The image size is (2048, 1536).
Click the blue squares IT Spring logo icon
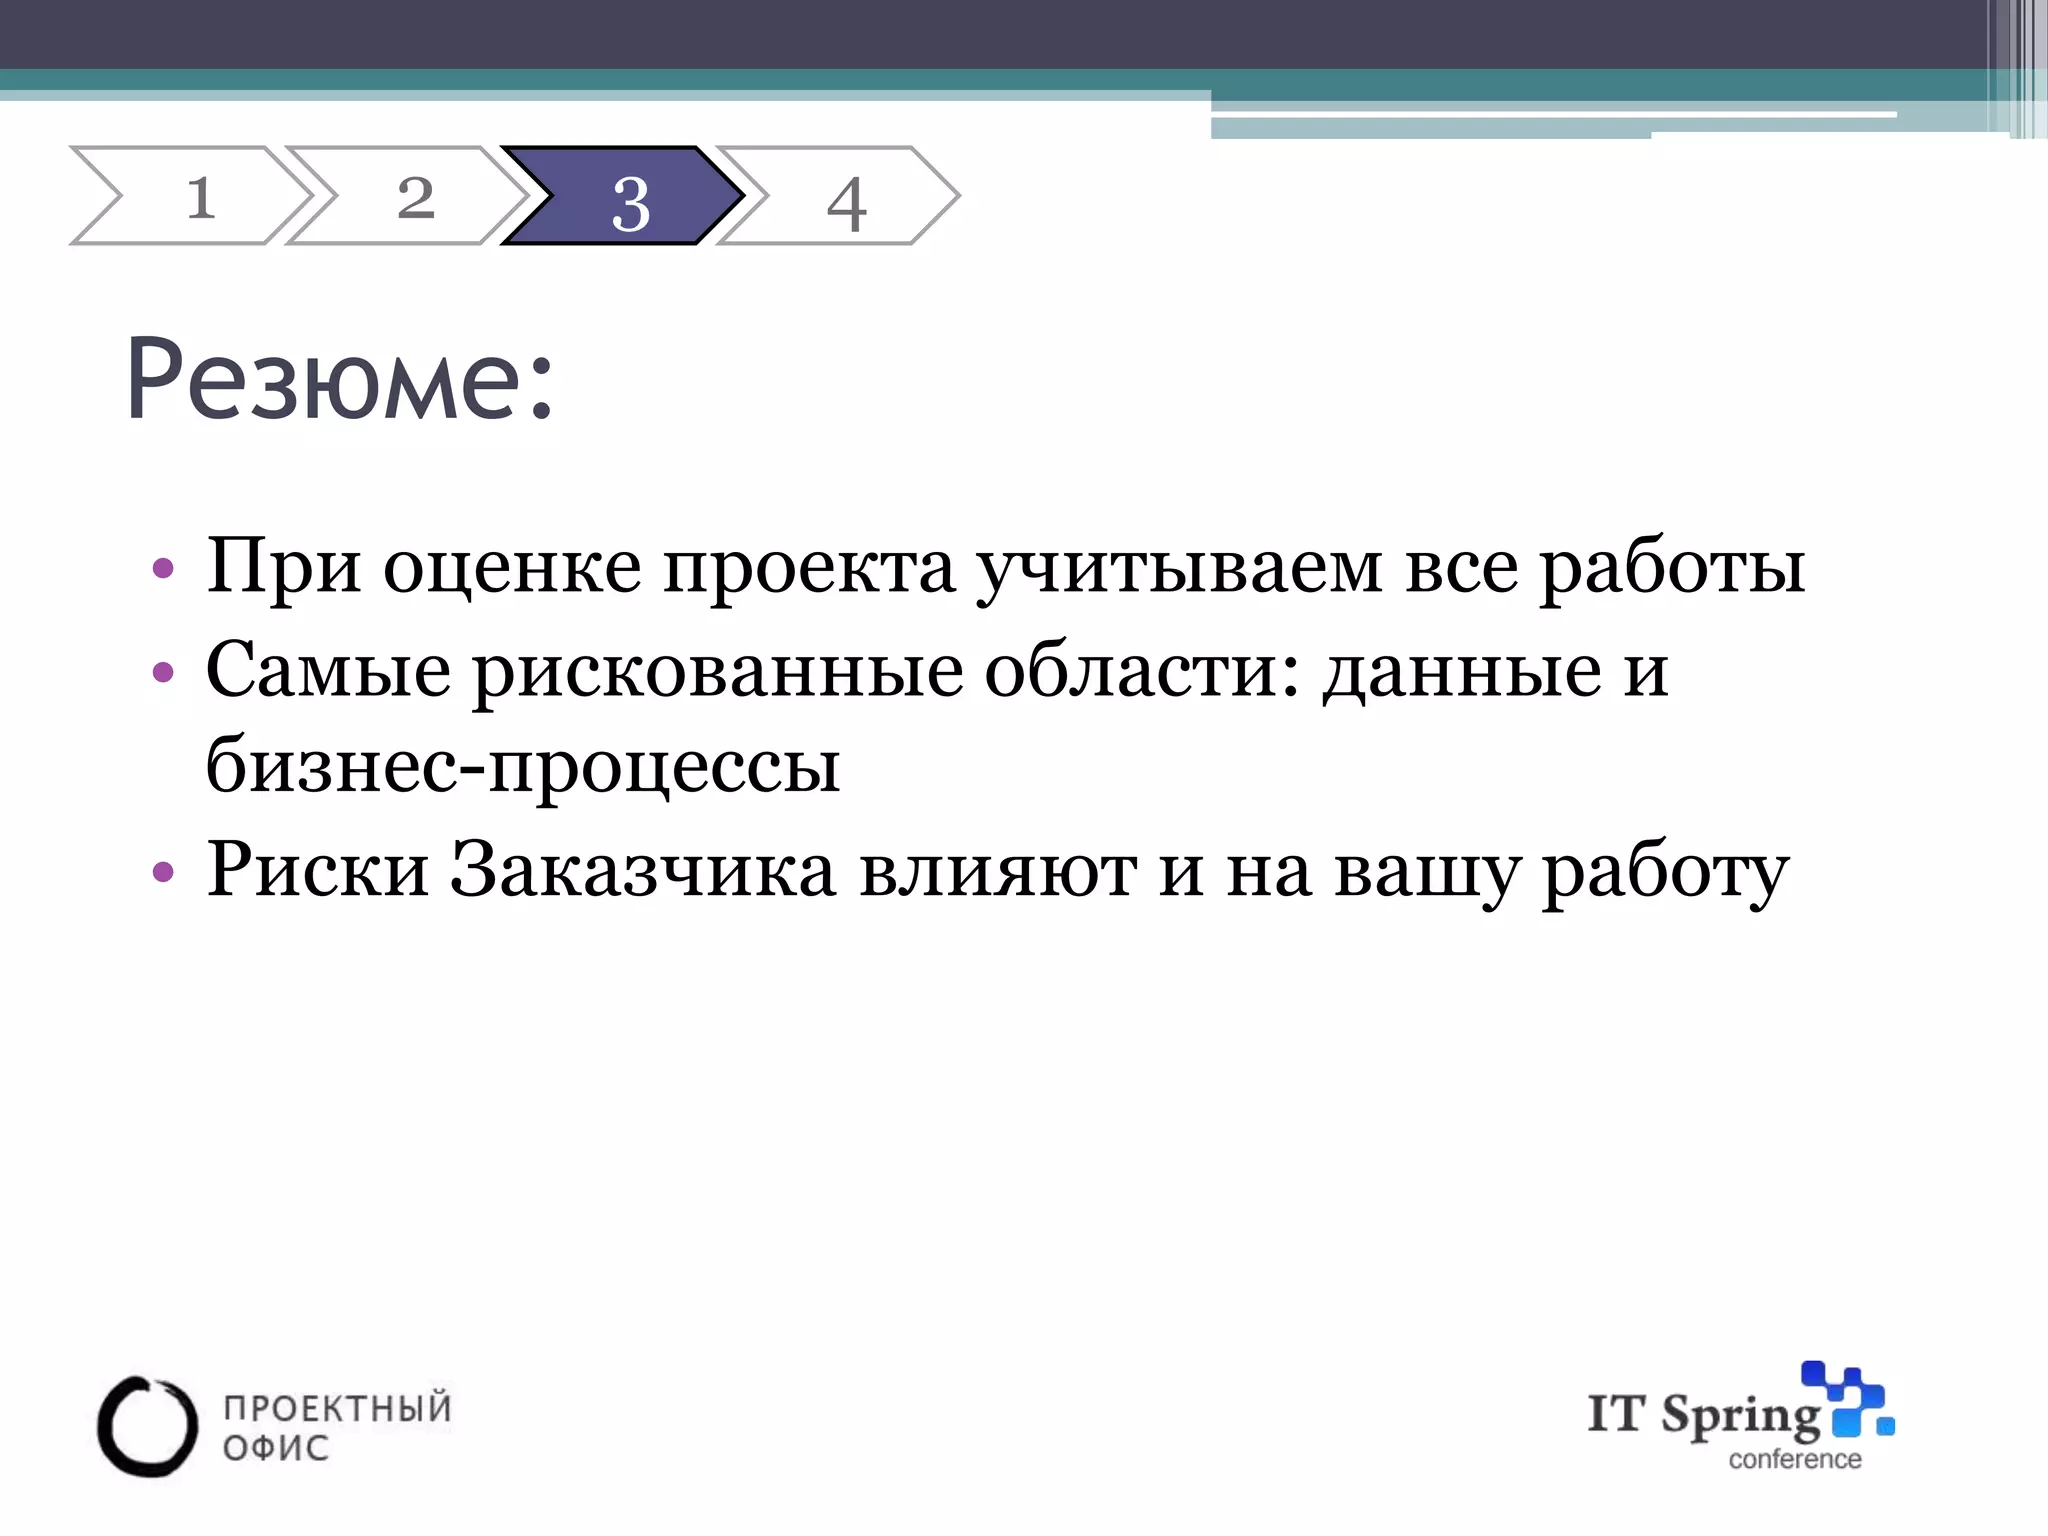pos(1848,1400)
